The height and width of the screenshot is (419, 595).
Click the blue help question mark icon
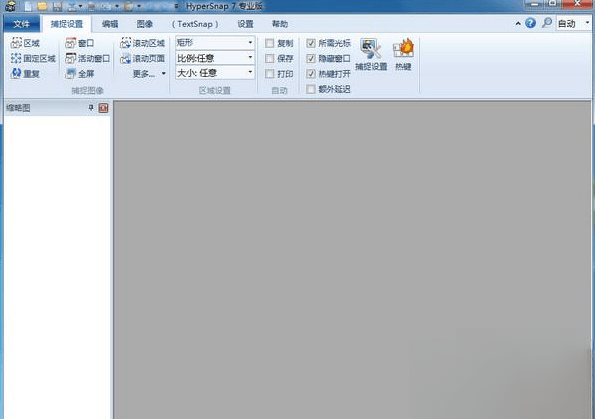pyautogui.click(x=530, y=23)
